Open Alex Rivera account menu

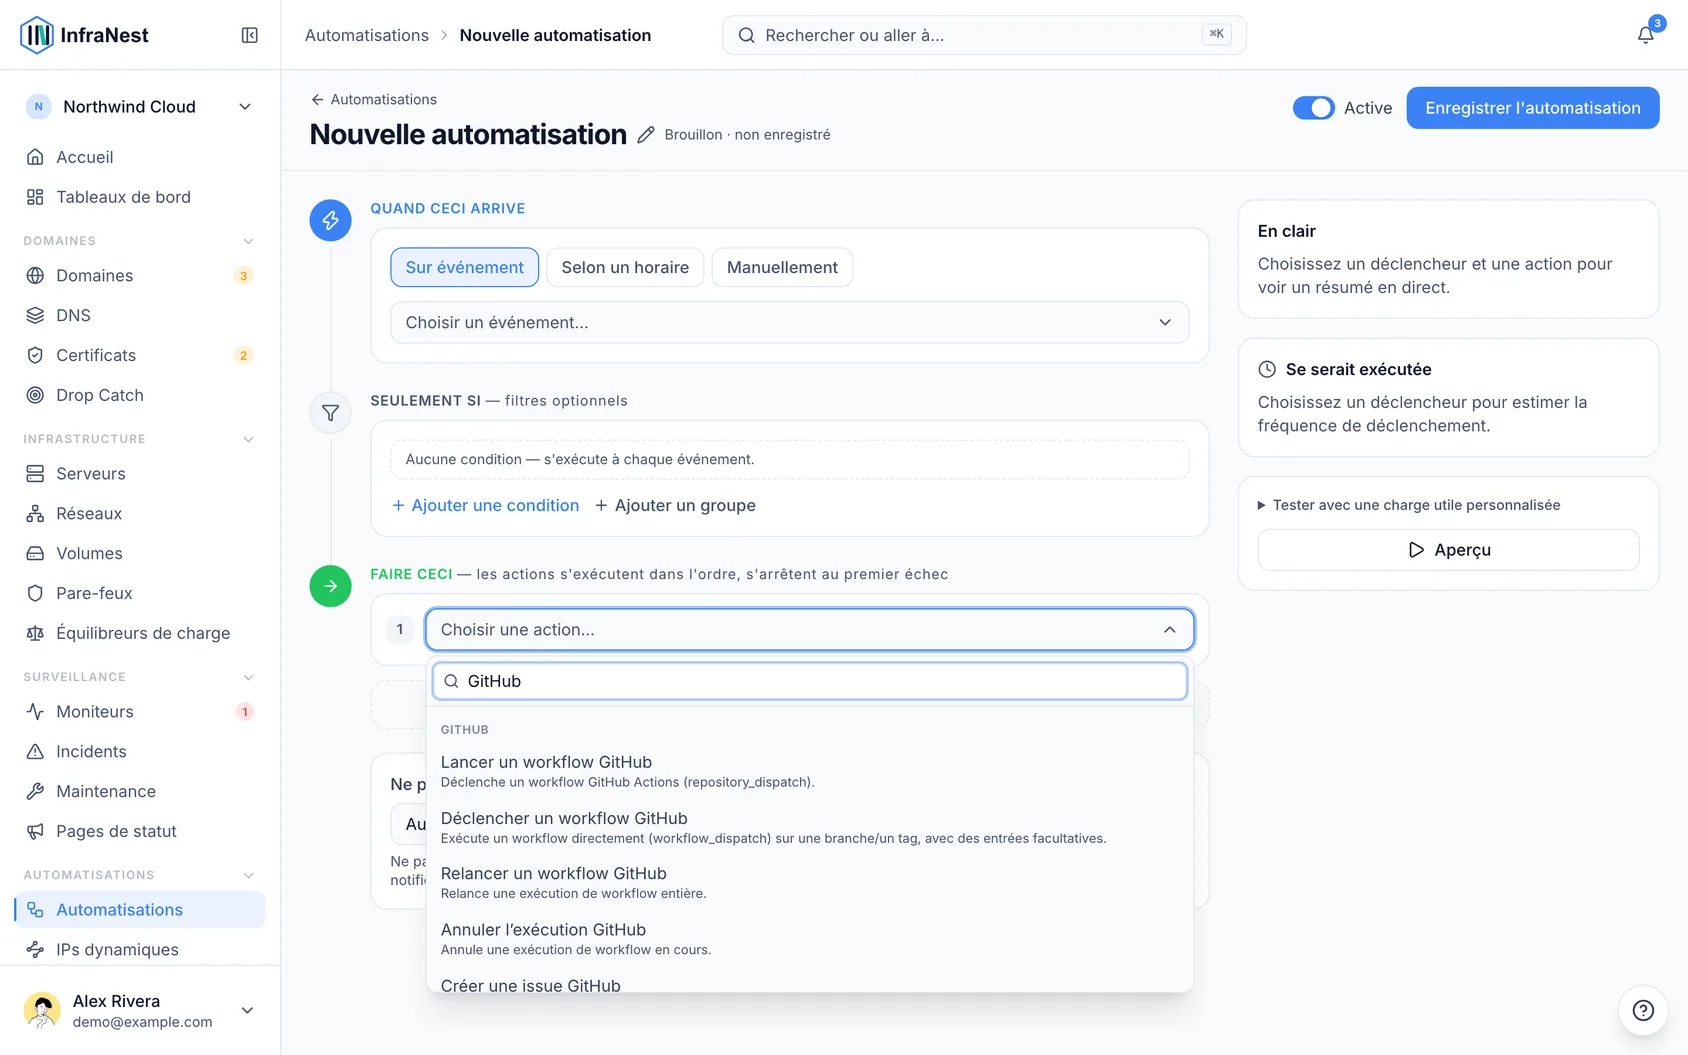click(140, 1010)
